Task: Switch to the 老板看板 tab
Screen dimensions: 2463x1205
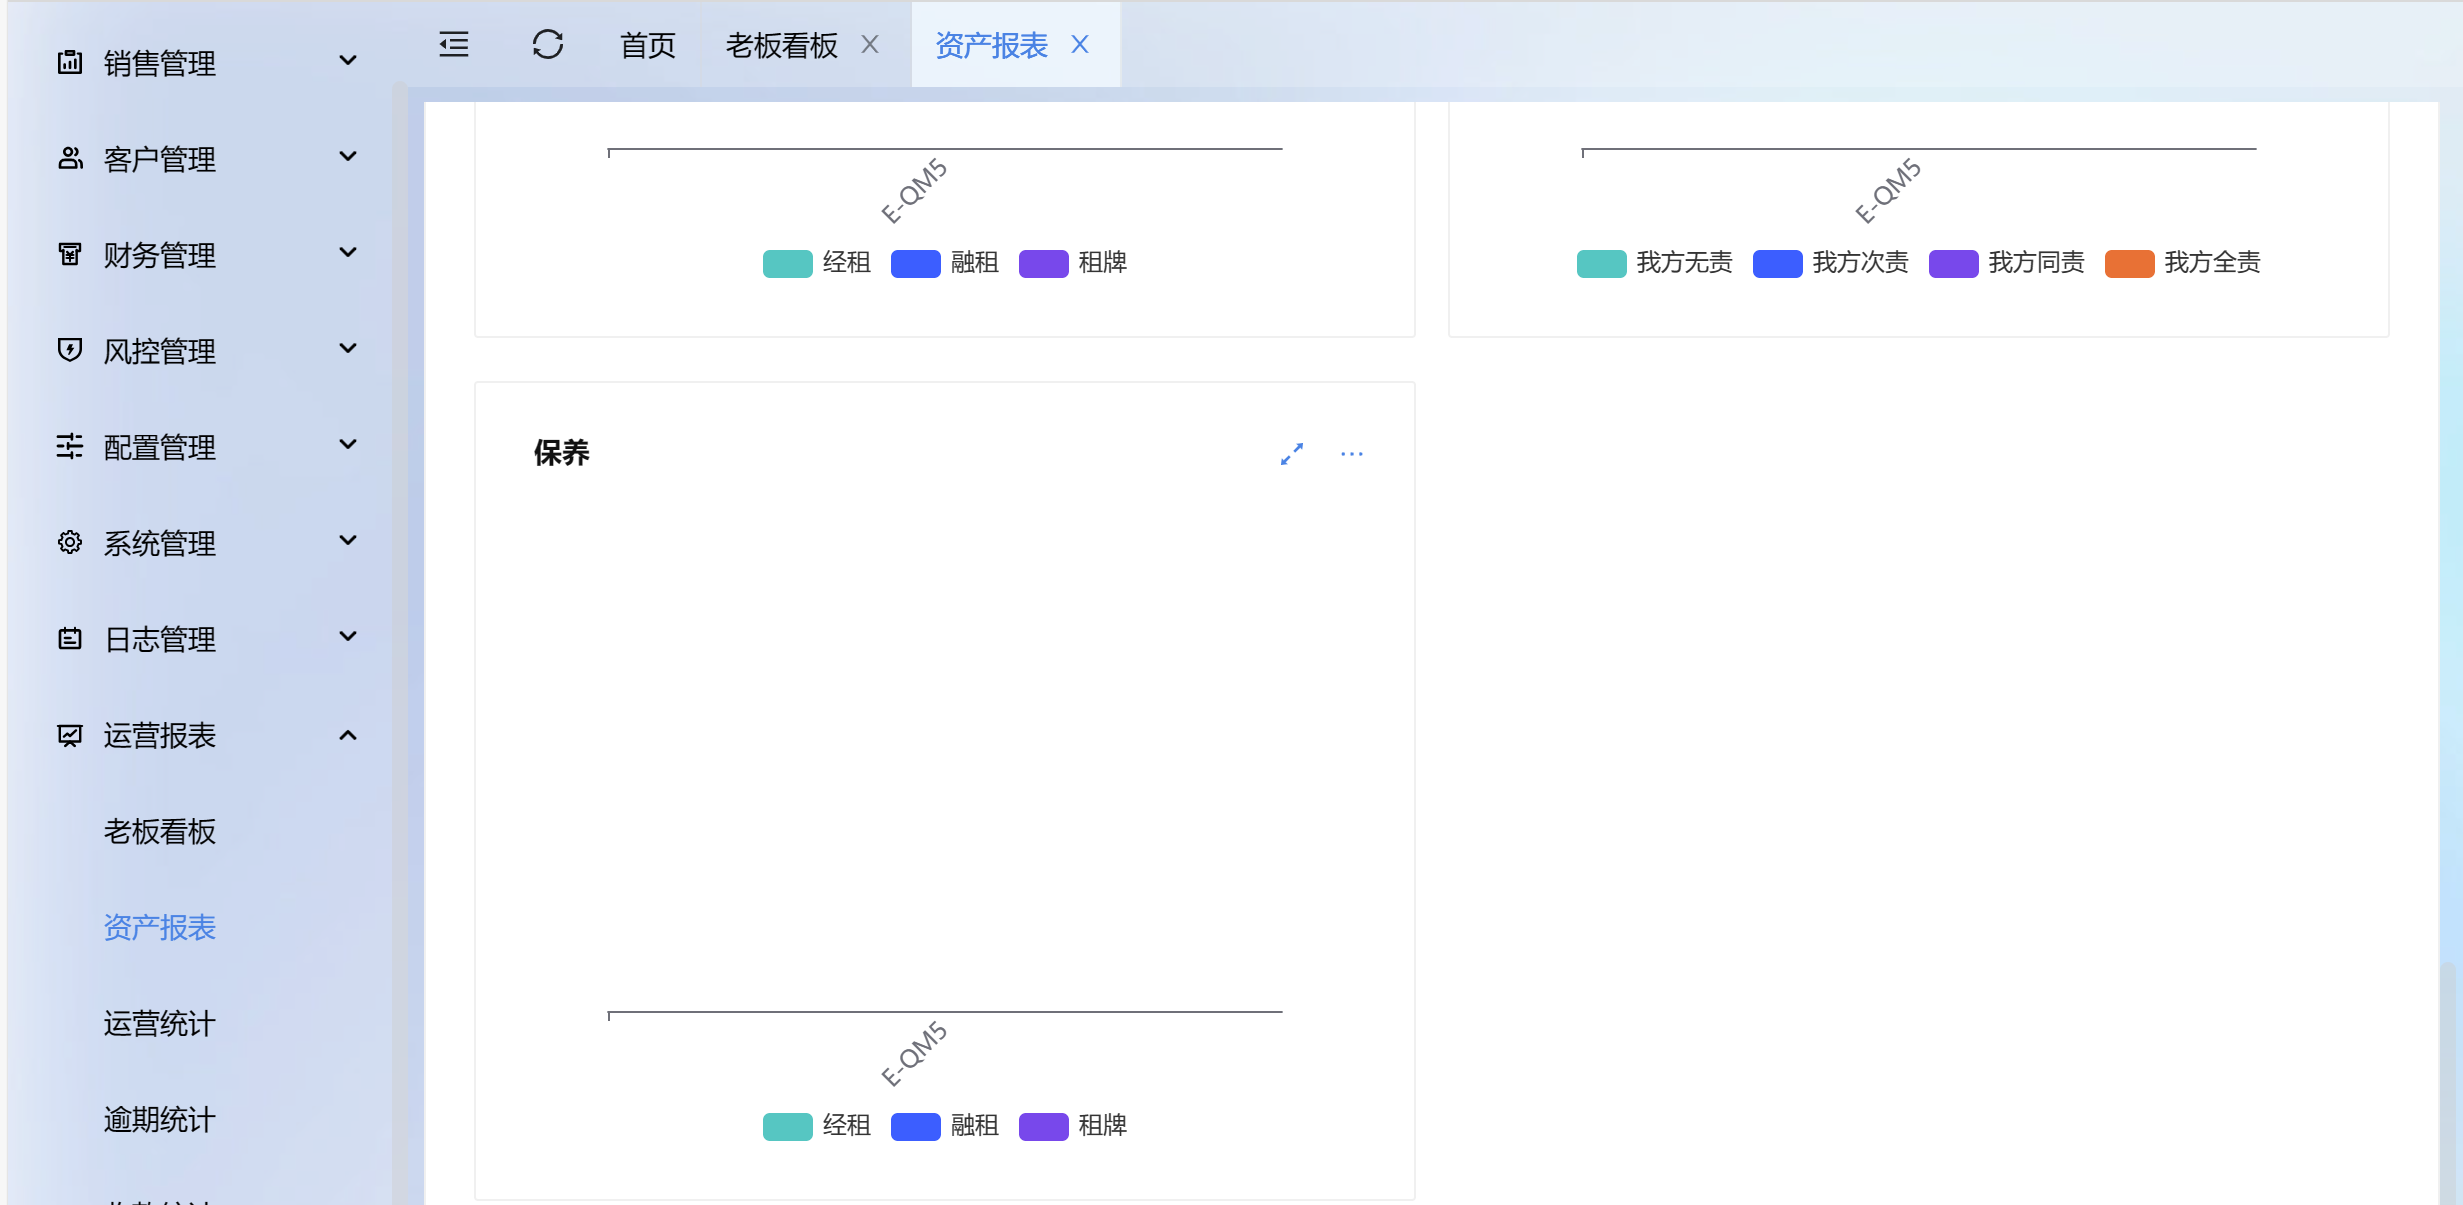Action: [x=781, y=45]
